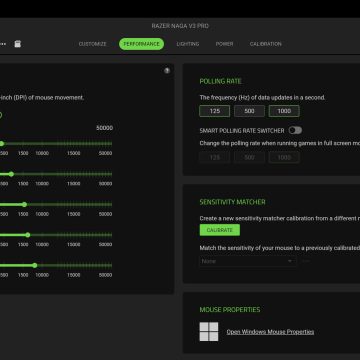360x360 pixels.
Task: Expand the None calibration dropdown
Action: pyautogui.click(x=248, y=261)
